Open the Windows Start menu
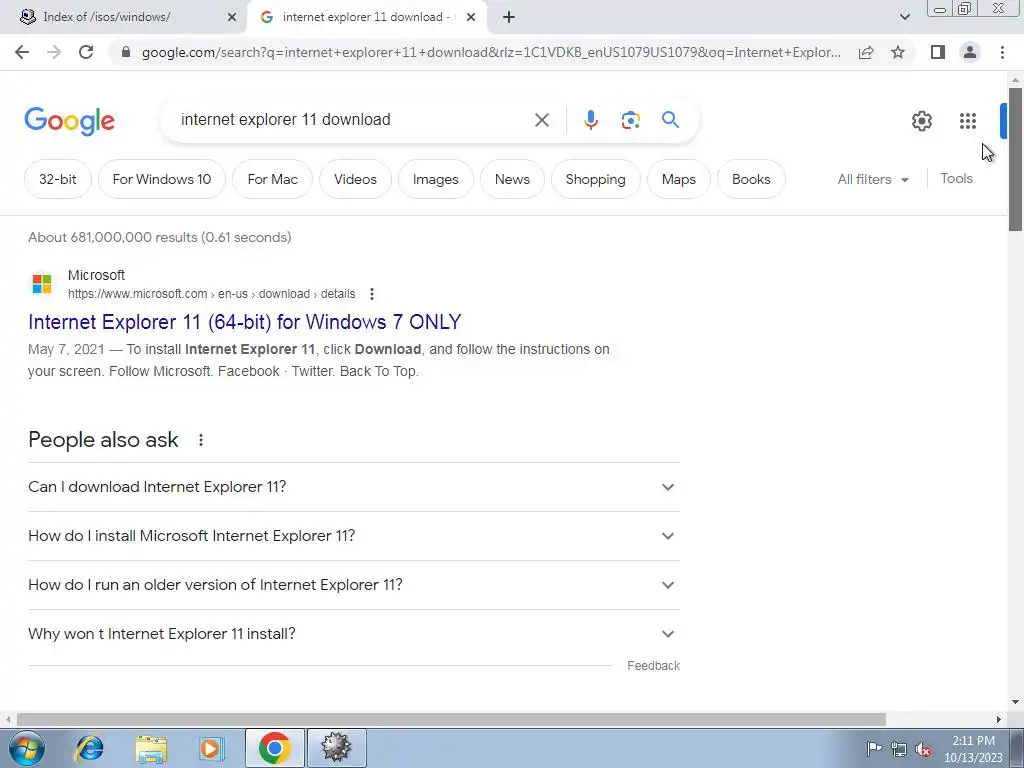Image resolution: width=1024 pixels, height=768 pixels. pyautogui.click(x=27, y=748)
